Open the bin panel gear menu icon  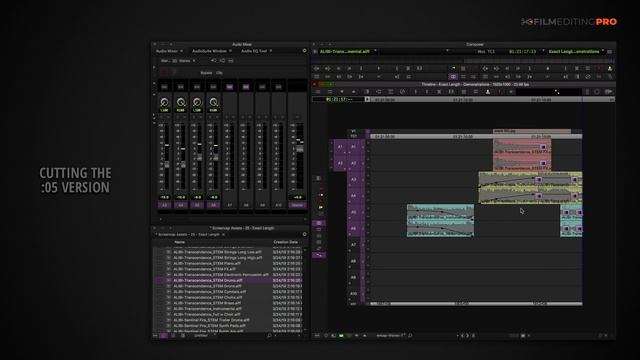pos(304,234)
